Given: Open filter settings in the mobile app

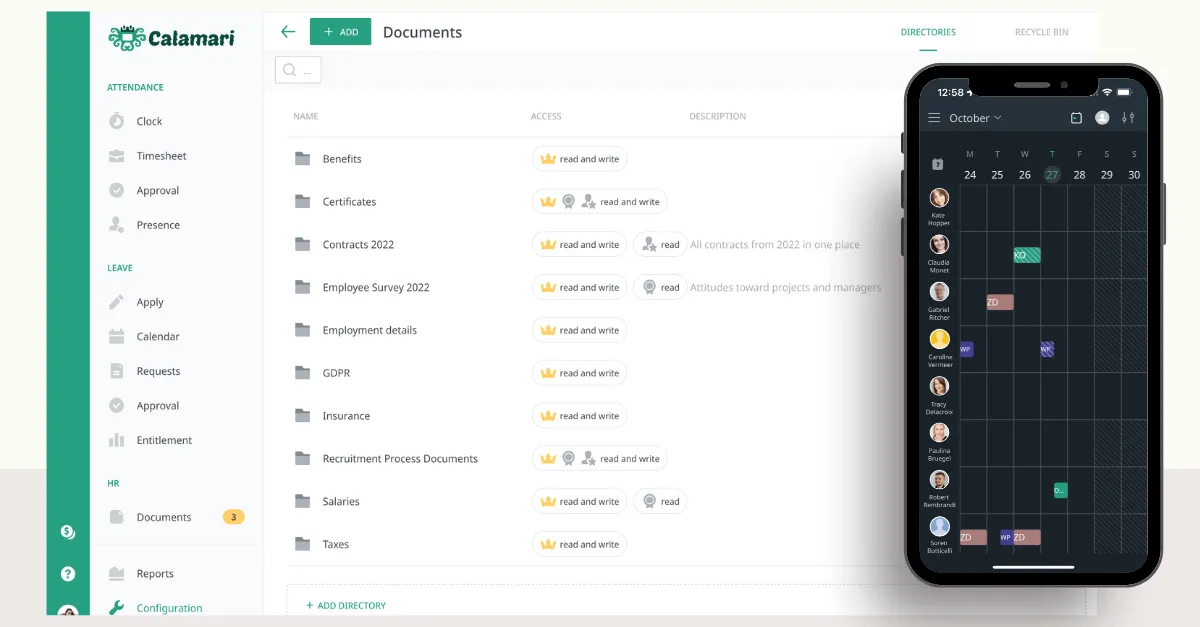Looking at the screenshot, I should [1128, 117].
